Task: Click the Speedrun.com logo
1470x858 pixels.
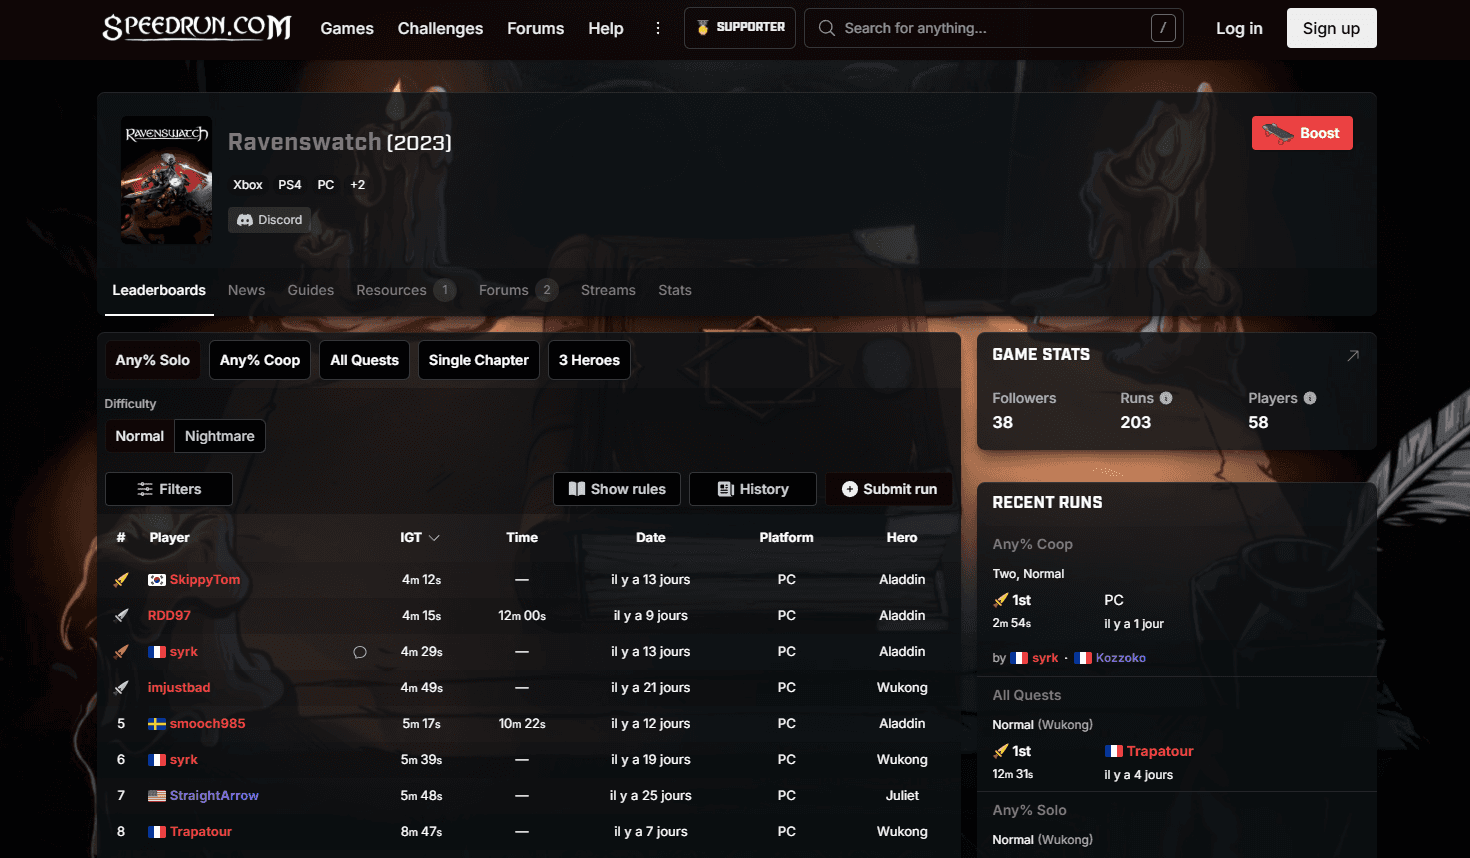Action: pyautogui.click(x=197, y=28)
